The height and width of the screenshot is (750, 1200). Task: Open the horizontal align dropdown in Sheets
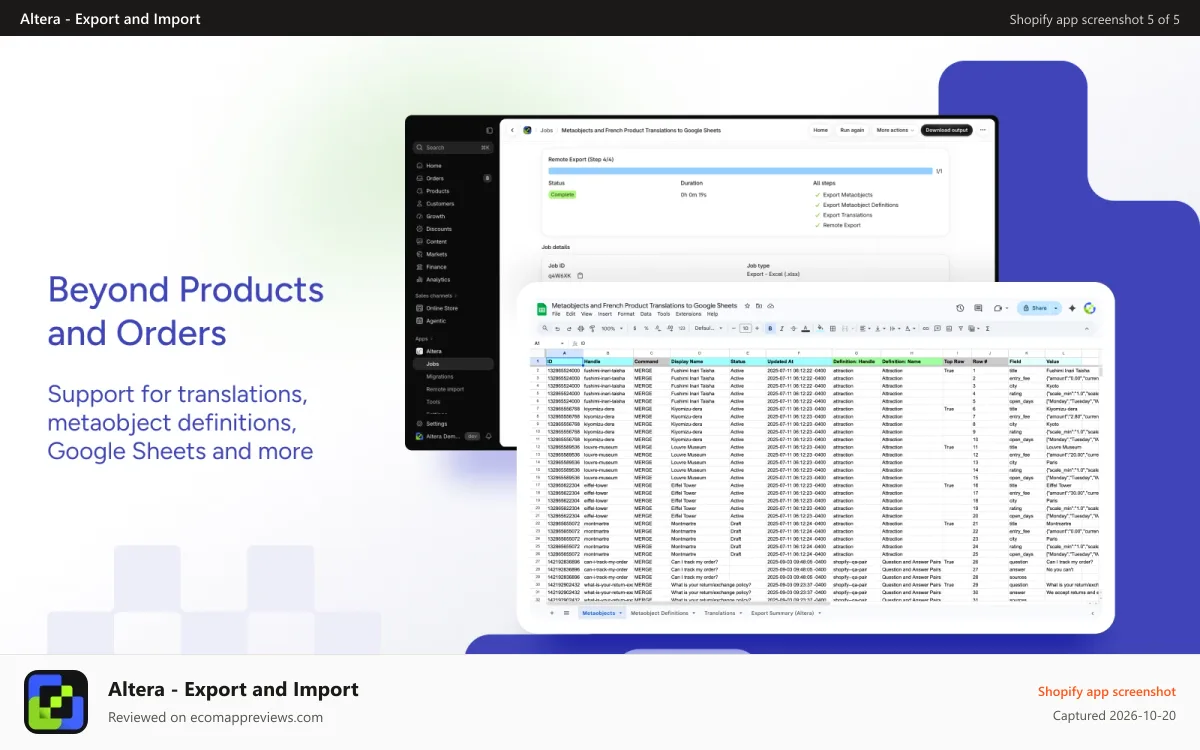pyautogui.click(x=865, y=328)
